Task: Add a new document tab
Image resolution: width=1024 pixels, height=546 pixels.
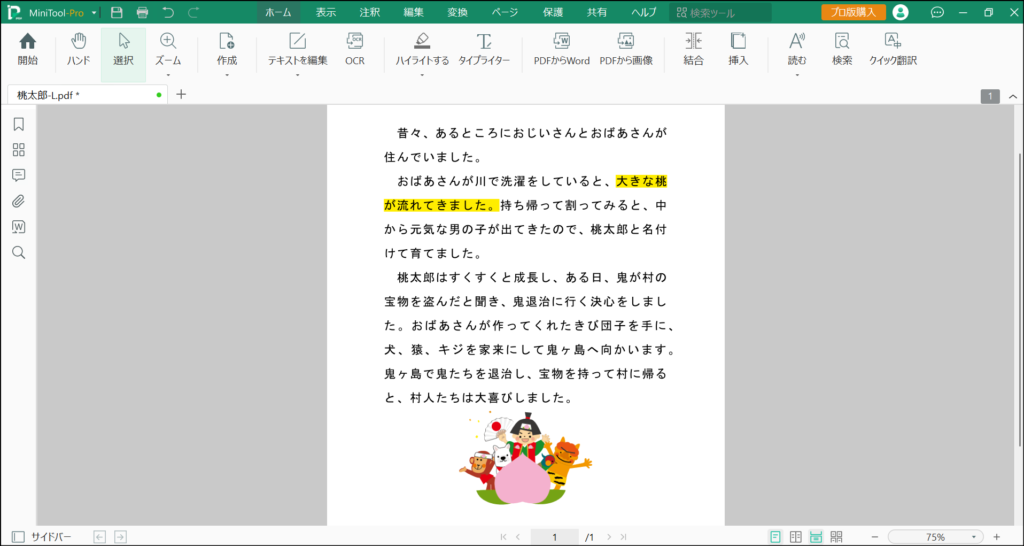Action: point(181,95)
